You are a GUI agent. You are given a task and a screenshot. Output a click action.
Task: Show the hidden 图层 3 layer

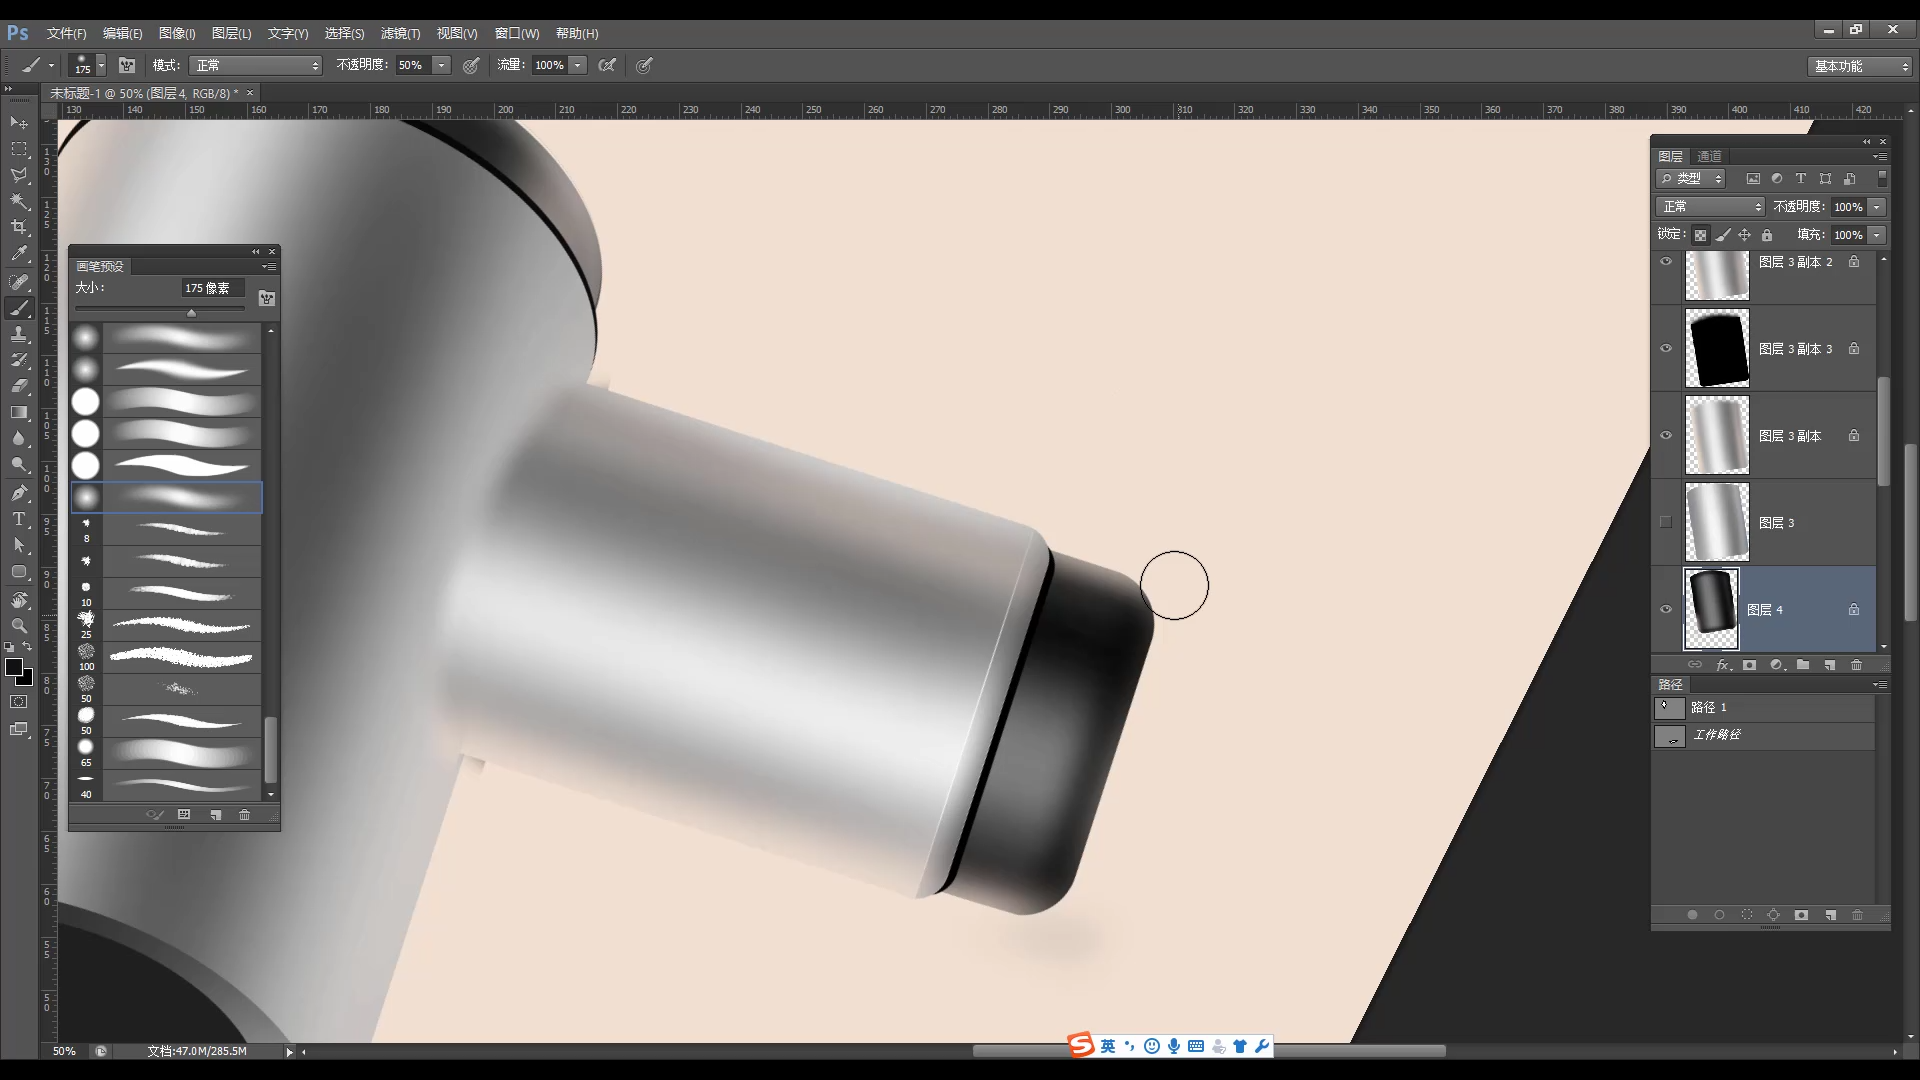point(1666,521)
